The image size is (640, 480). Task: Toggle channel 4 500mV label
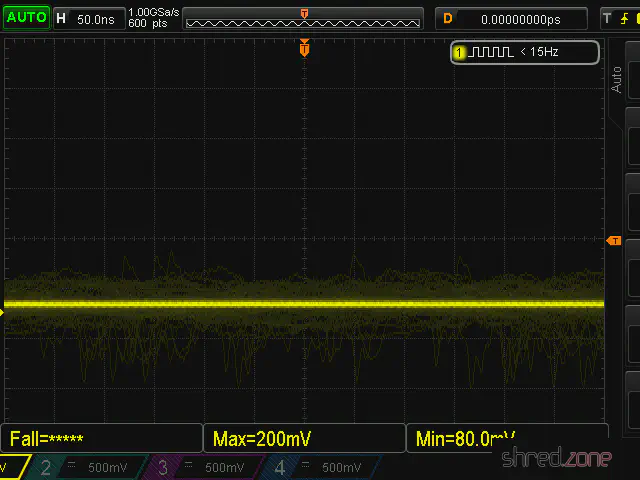[318, 467]
